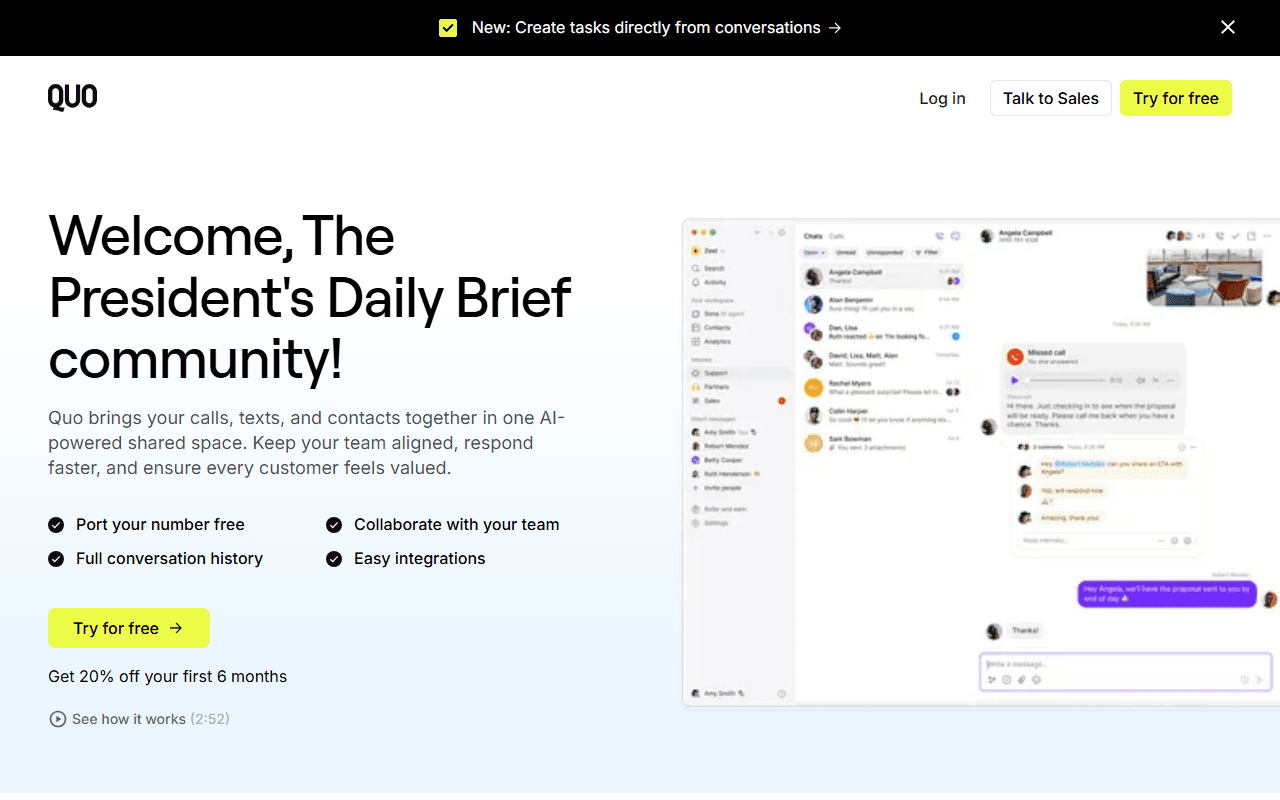
Task: Click Invite people in the preview sidebar
Action: pyautogui.click(x=716, y=488)
